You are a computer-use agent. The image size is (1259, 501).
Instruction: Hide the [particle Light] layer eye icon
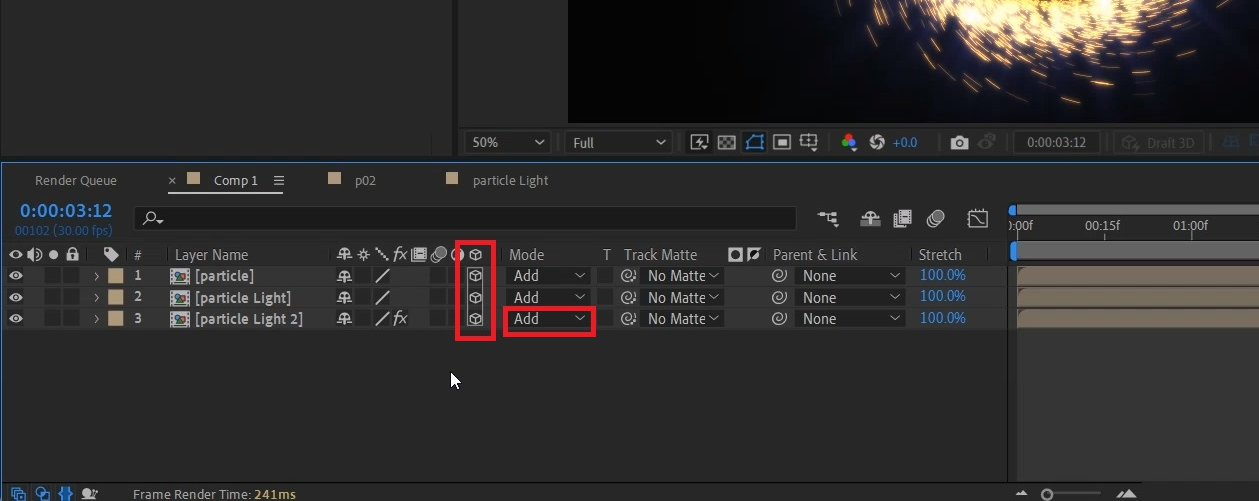[x=16, y=297]
